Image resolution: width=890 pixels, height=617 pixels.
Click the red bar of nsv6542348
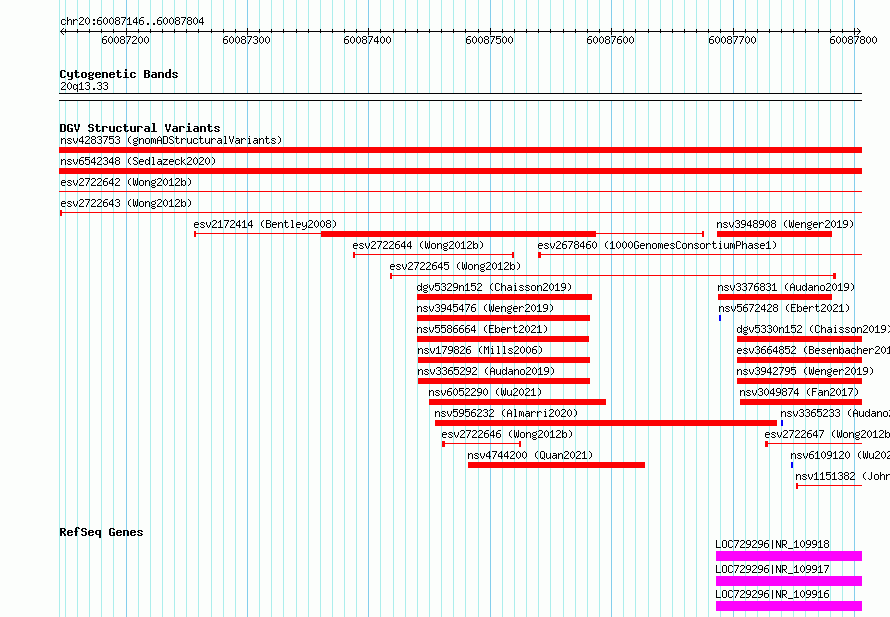460,171
